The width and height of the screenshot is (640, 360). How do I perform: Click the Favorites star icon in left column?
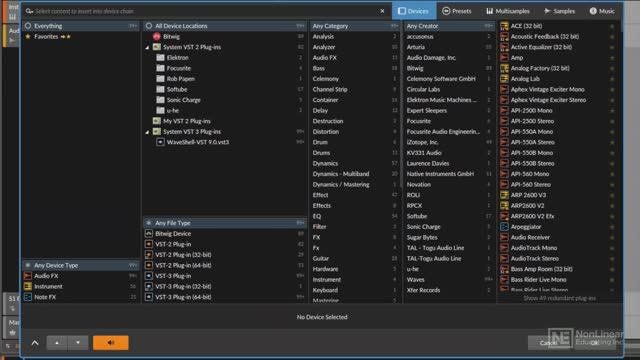coord(28,36)
